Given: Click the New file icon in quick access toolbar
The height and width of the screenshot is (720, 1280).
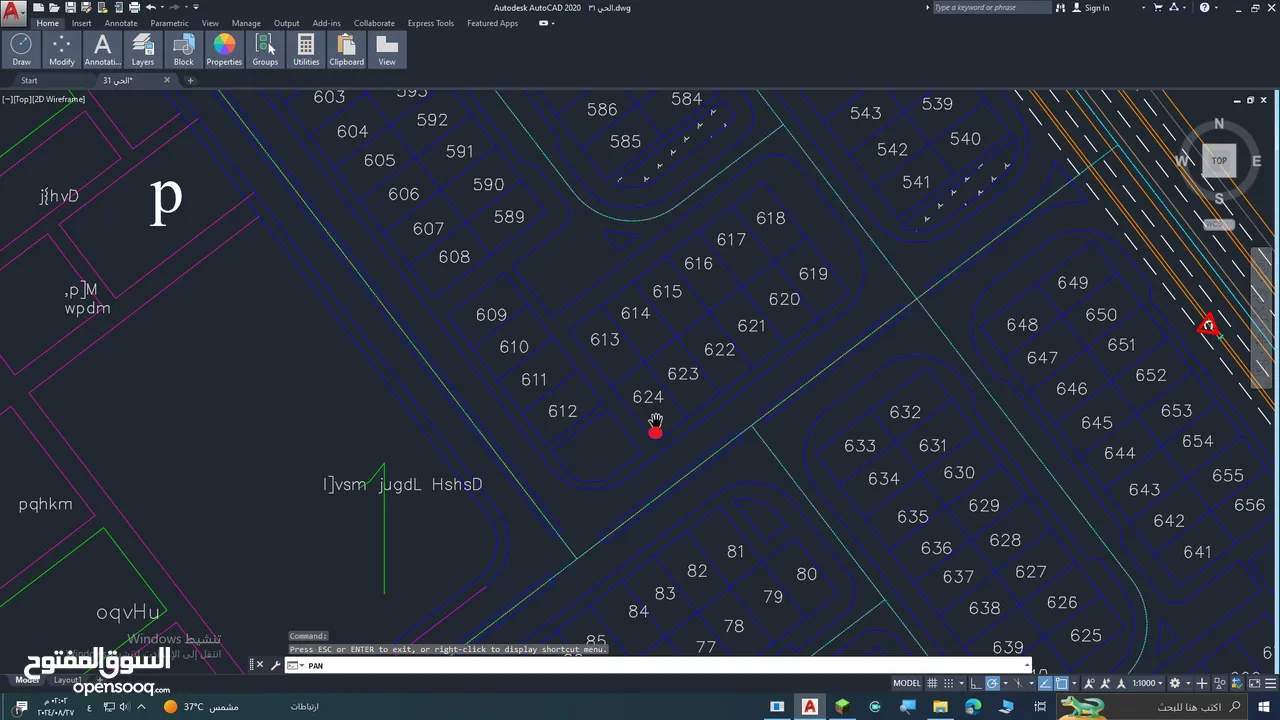Looking at the screenshot, I should click(38, 7).
